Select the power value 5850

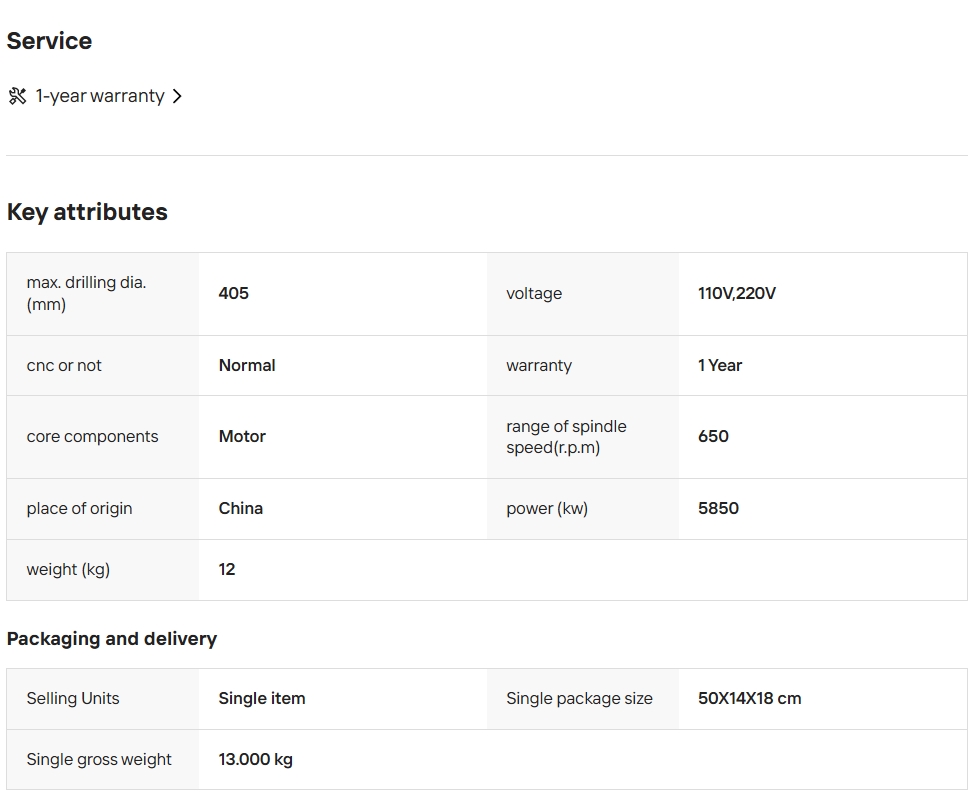(x=718, y=508)
